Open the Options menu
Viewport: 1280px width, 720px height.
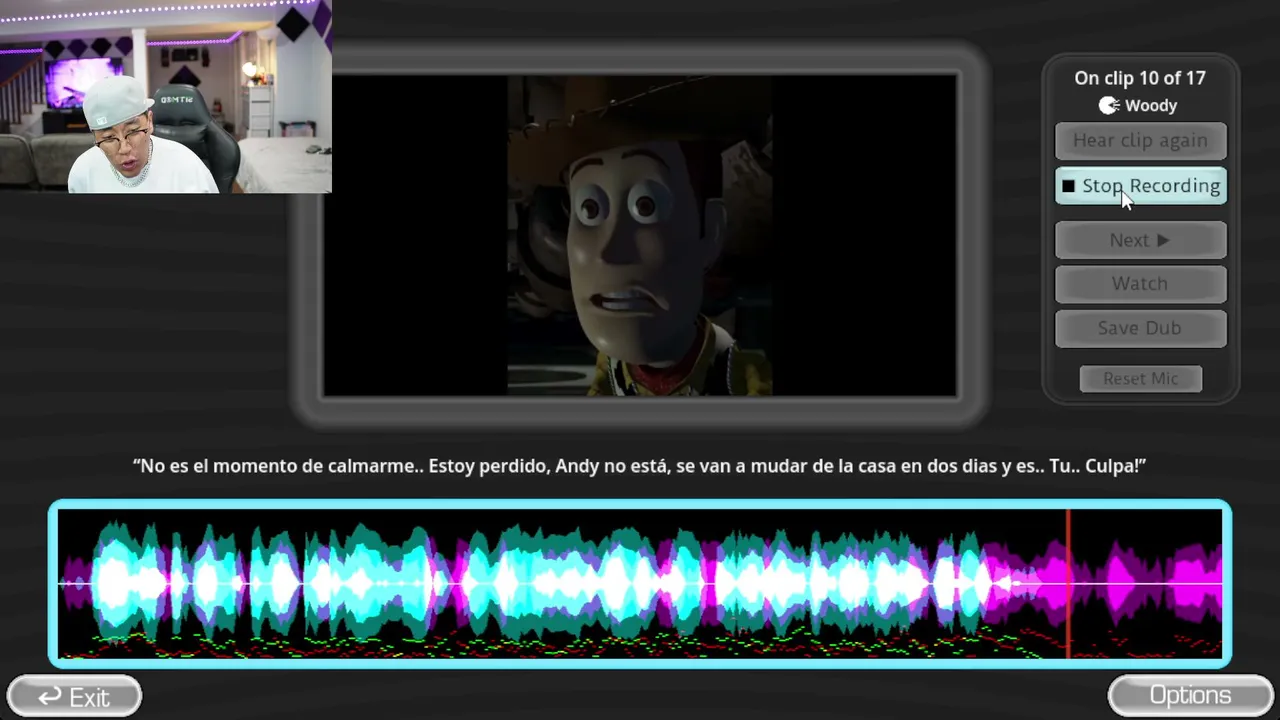[x=1190, y=695]
